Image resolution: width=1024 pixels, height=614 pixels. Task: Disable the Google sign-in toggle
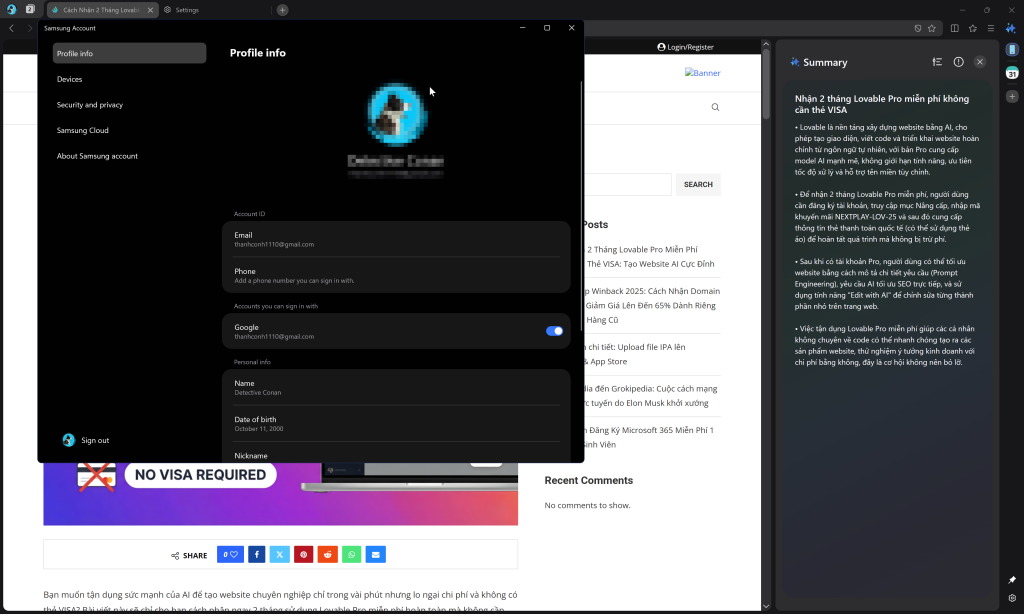pyautogui.click(x=554, y=331)
